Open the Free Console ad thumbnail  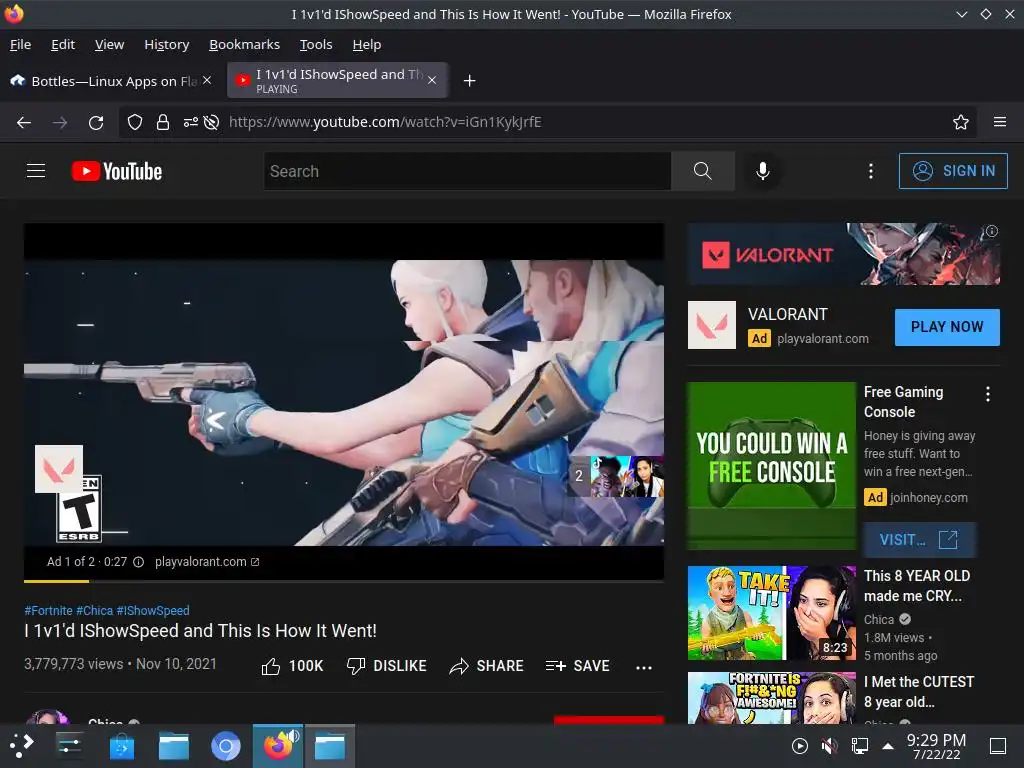point(772,466)
